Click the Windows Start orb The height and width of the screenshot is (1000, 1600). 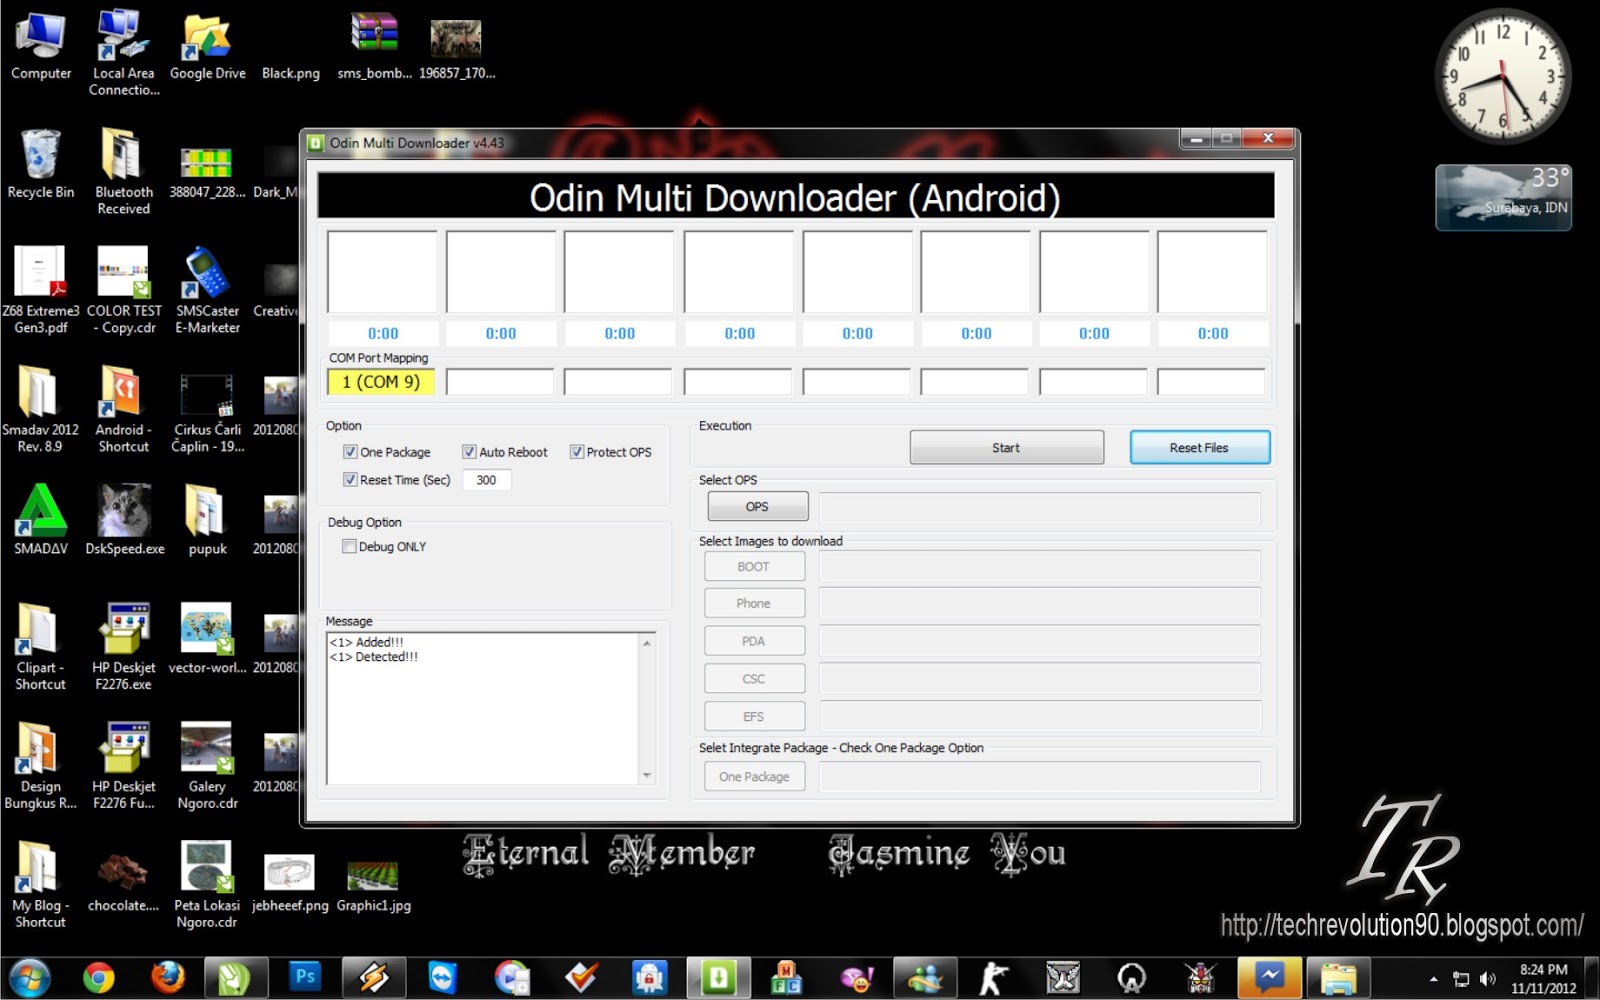click(x=30, y=977)
